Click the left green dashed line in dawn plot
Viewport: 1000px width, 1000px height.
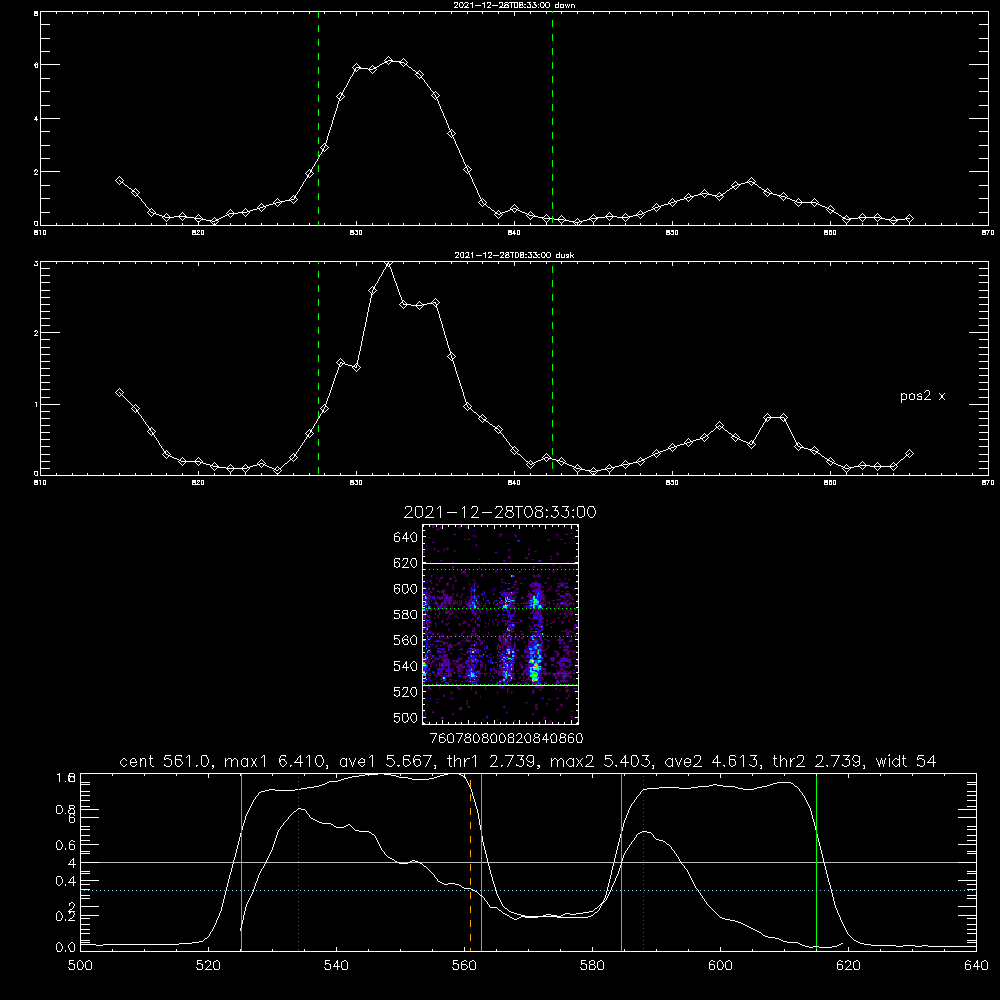coord(318,118)
